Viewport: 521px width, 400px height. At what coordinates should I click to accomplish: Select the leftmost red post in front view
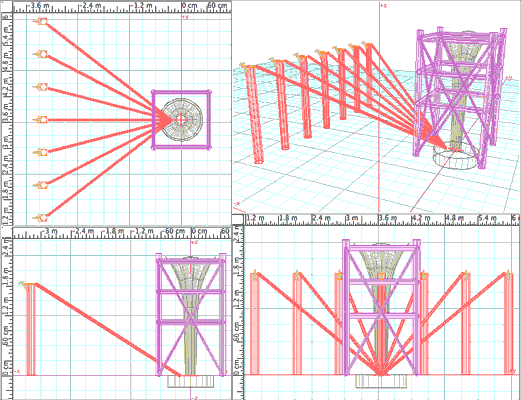click(255, 323)
